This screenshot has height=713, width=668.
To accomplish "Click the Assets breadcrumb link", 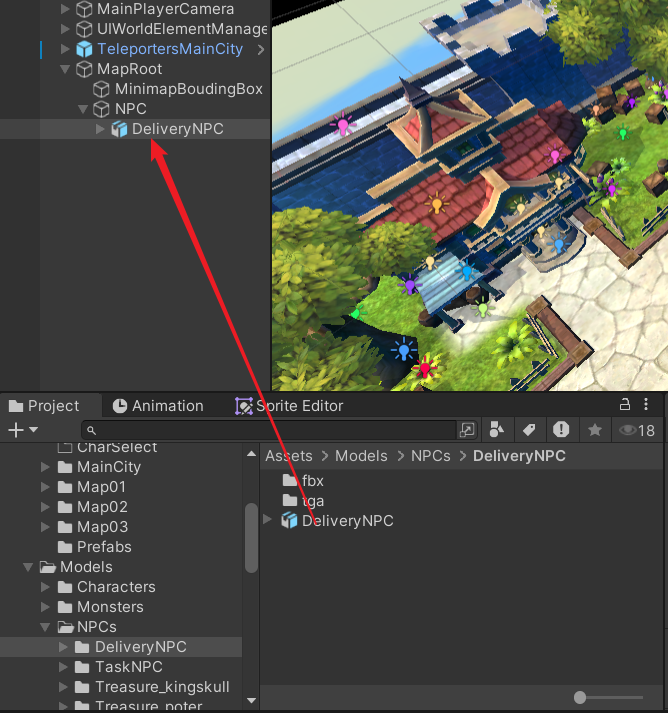I will pos(289,456).
